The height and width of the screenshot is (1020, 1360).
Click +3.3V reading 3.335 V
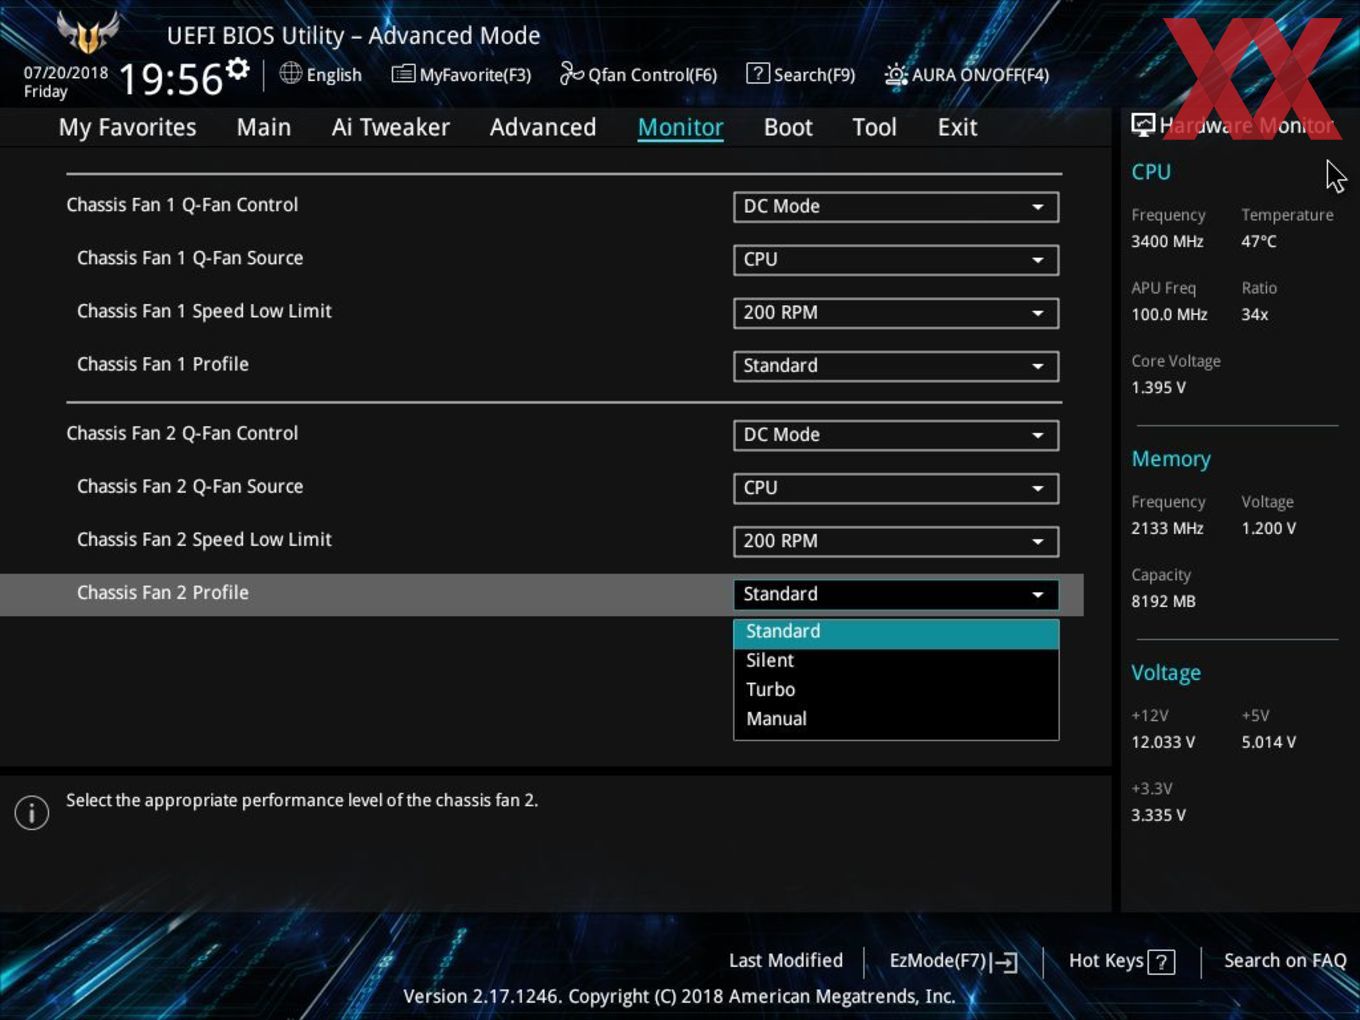pyautogui.click(x=1158, y=816)
